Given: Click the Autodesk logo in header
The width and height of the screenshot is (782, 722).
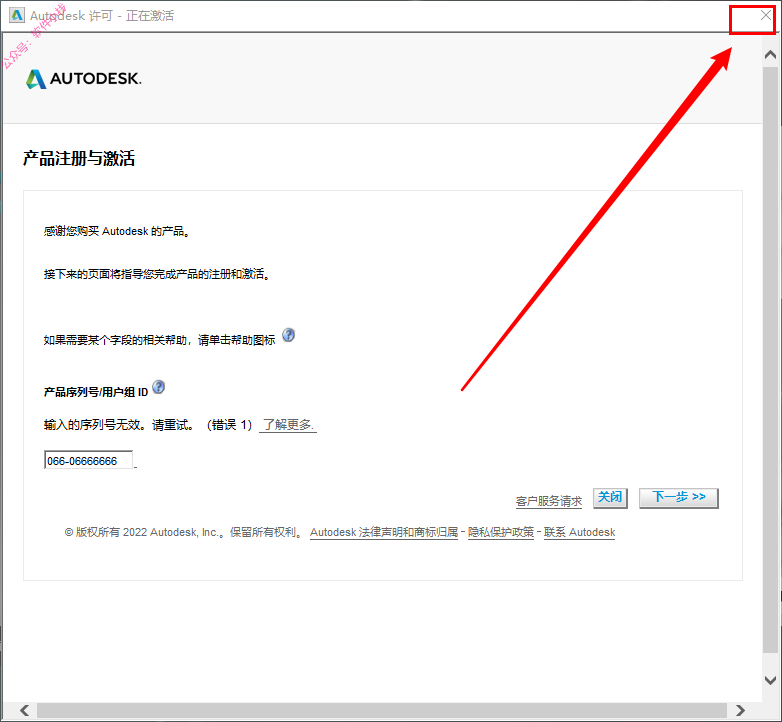Looking at the screenshot, I should [x=84, y=79].
